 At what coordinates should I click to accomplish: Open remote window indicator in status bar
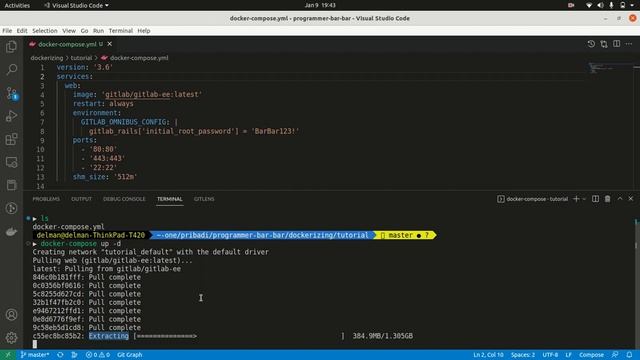(x=8, y=355)
